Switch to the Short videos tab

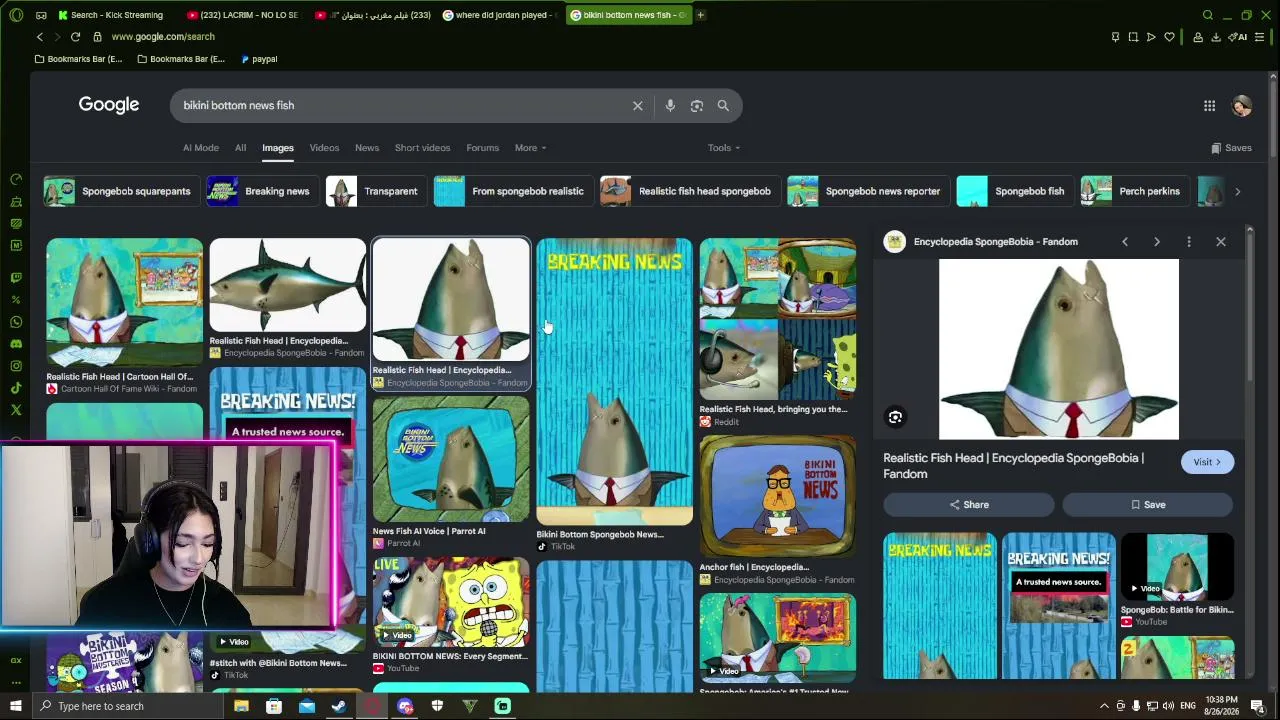pos(422,148)
